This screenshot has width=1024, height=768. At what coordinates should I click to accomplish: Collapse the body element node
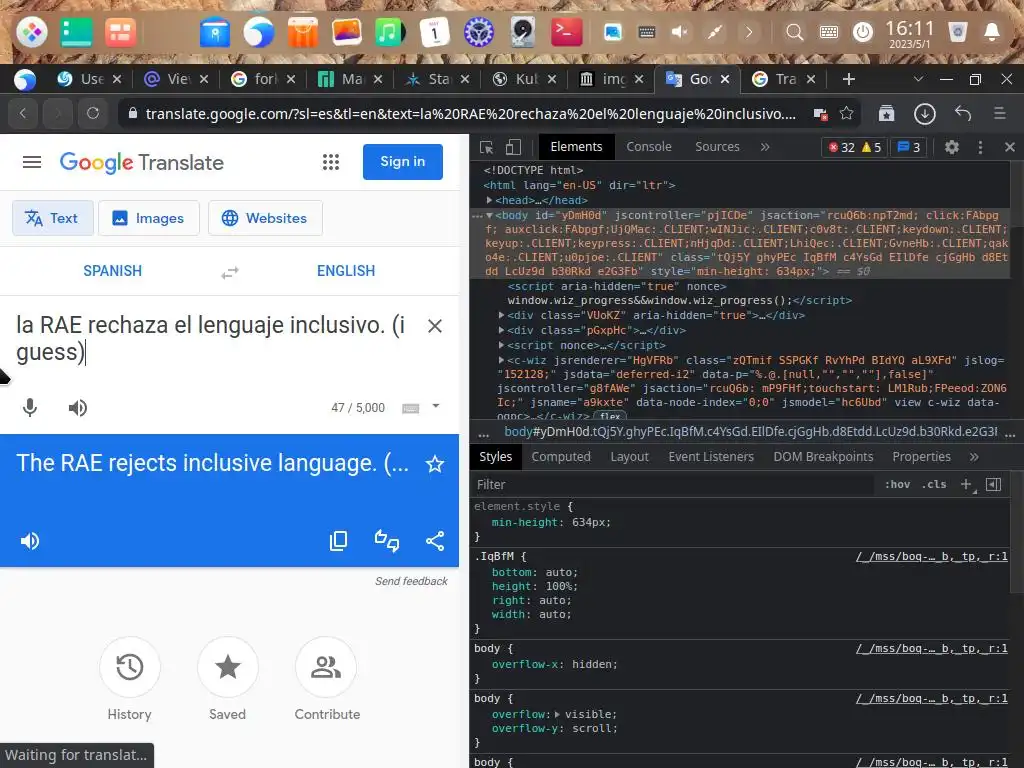pyautogui.click(x=489, y=215)
